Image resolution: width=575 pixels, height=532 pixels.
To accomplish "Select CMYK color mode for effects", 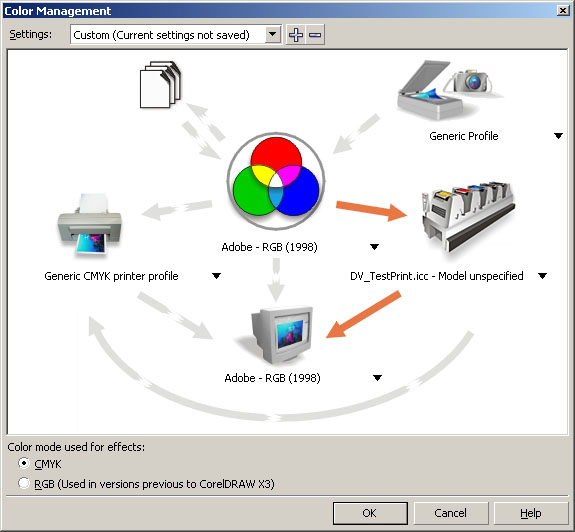I will pos(24,463).
